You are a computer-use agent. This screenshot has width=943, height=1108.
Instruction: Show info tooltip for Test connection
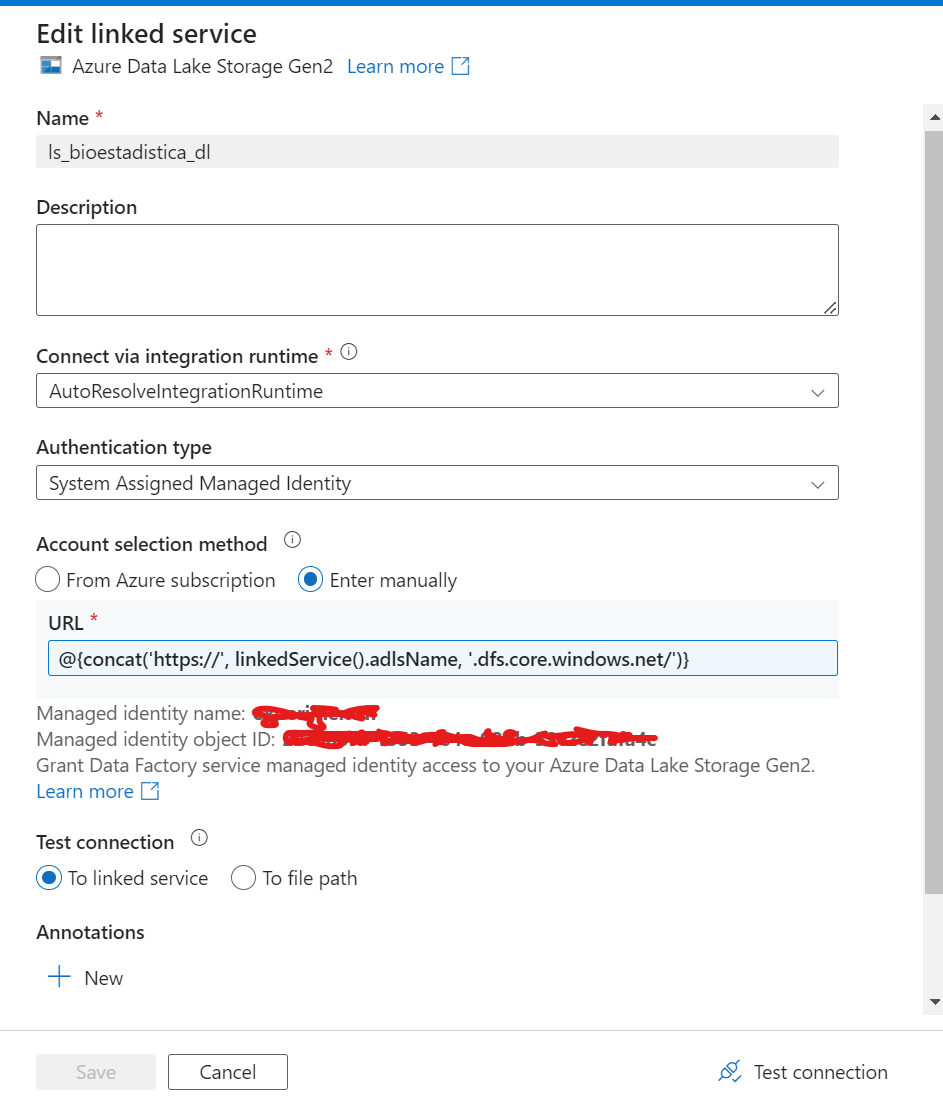click(199, 838)
